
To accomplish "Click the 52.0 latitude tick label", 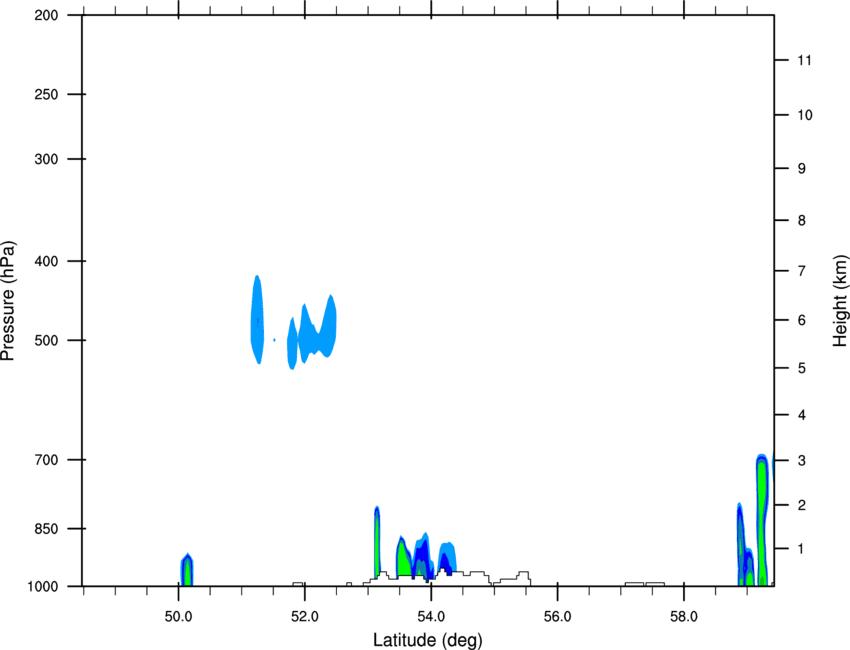I will [x=305, y=617].
